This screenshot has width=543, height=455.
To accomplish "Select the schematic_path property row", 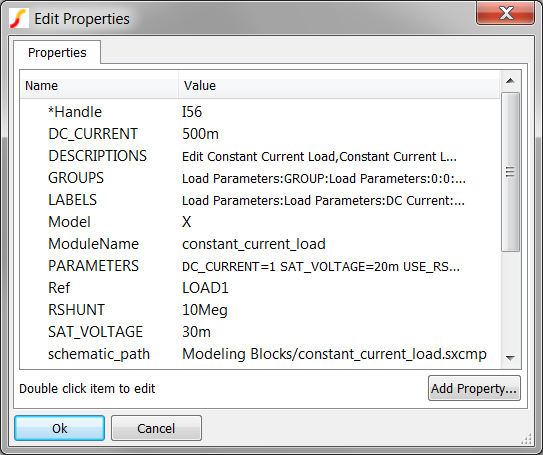I will tap(260, 354).
